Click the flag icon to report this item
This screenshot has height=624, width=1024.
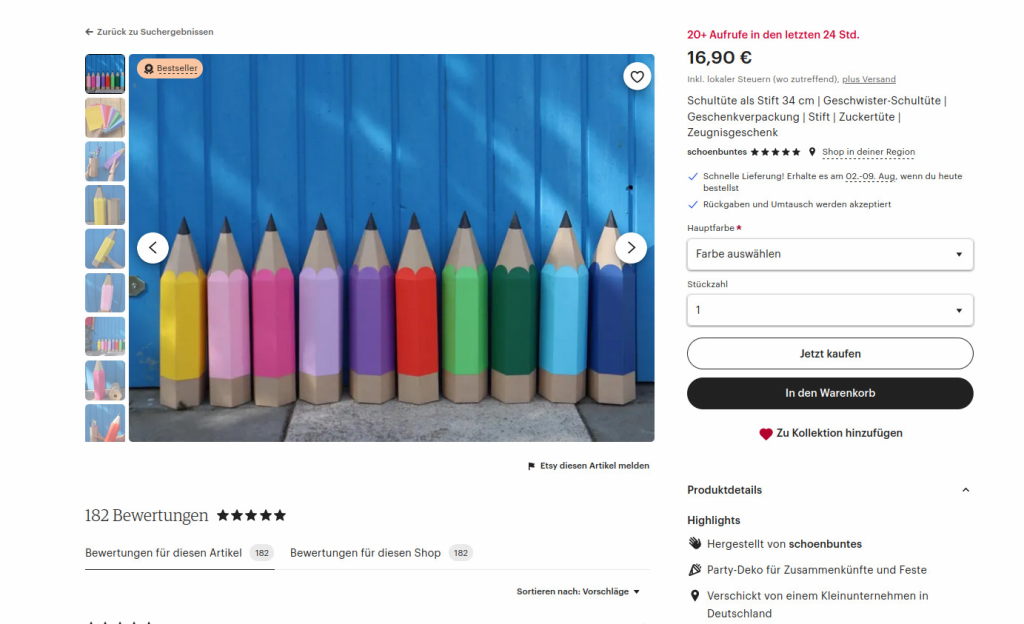[531, 466]
